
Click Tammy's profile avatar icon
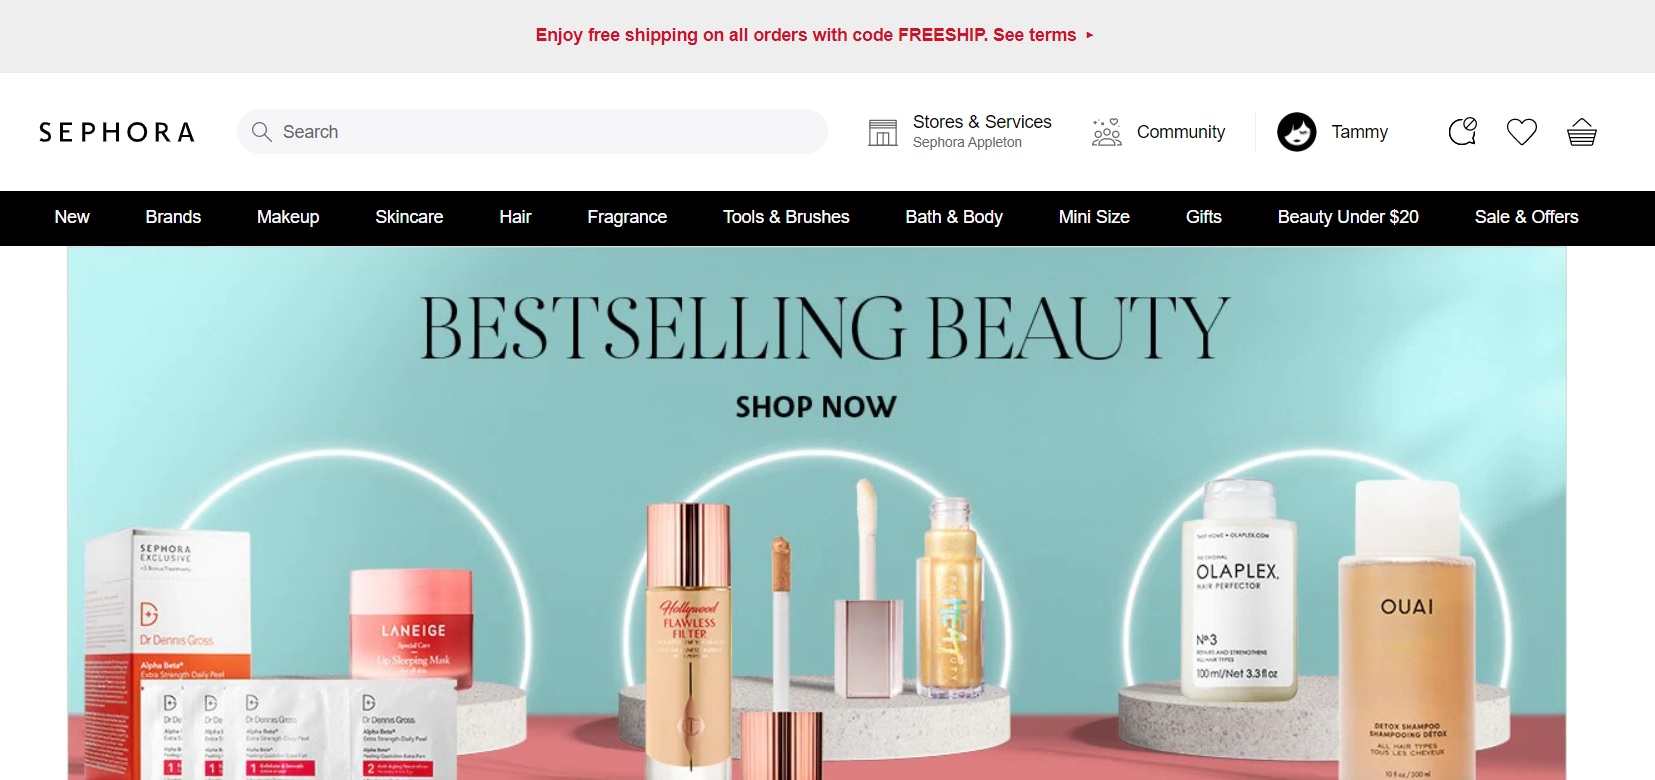point(1297,132)
